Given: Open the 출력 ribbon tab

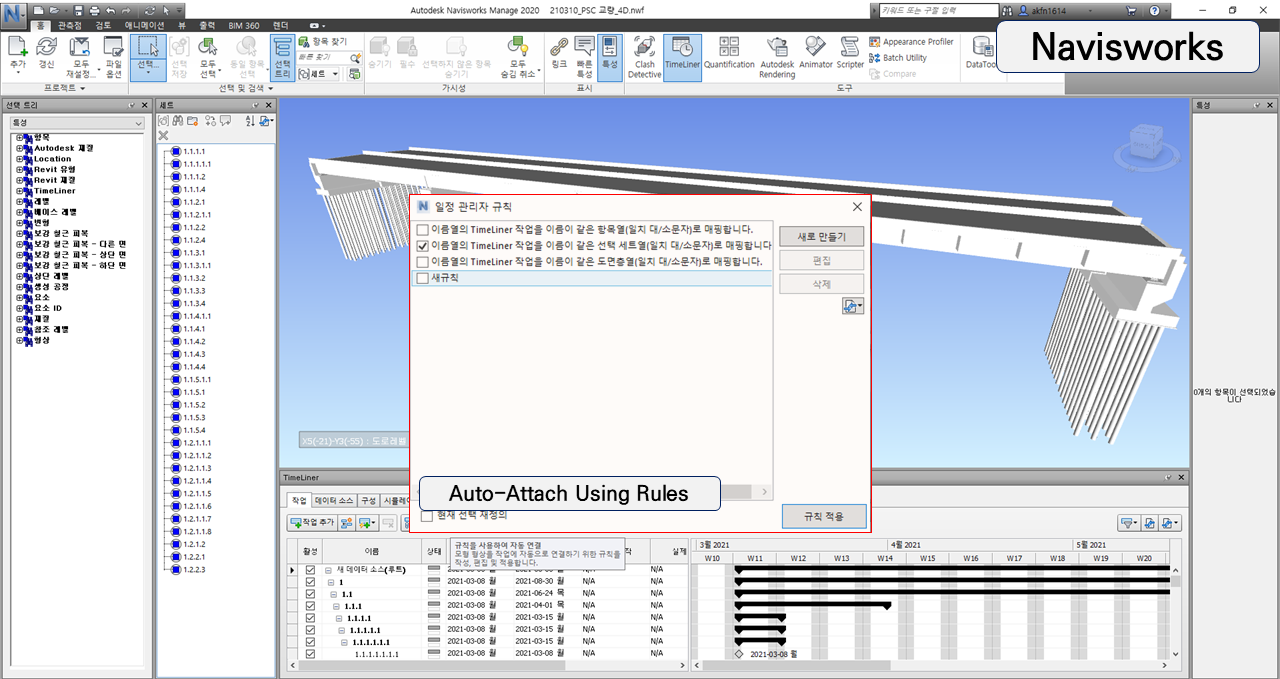Looking at the screenshot, I should point(207,25).
